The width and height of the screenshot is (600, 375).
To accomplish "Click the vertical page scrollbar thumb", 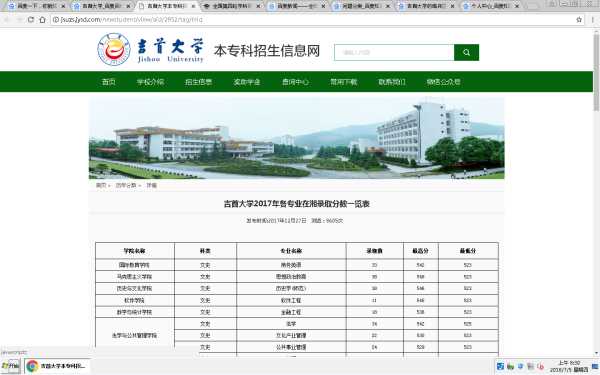I will coord(596,73).
